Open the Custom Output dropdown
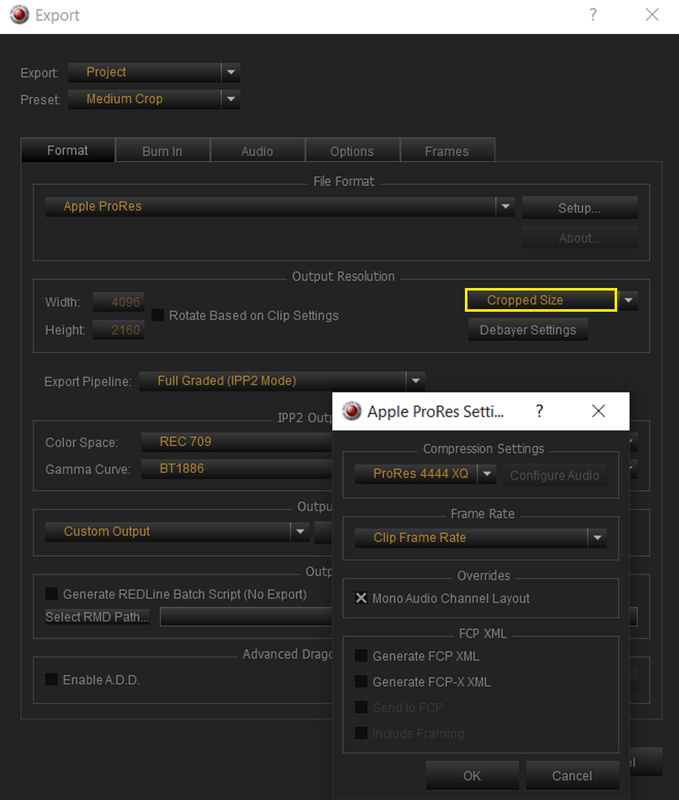This screenshot has height=800, width=679. (177, 532)
